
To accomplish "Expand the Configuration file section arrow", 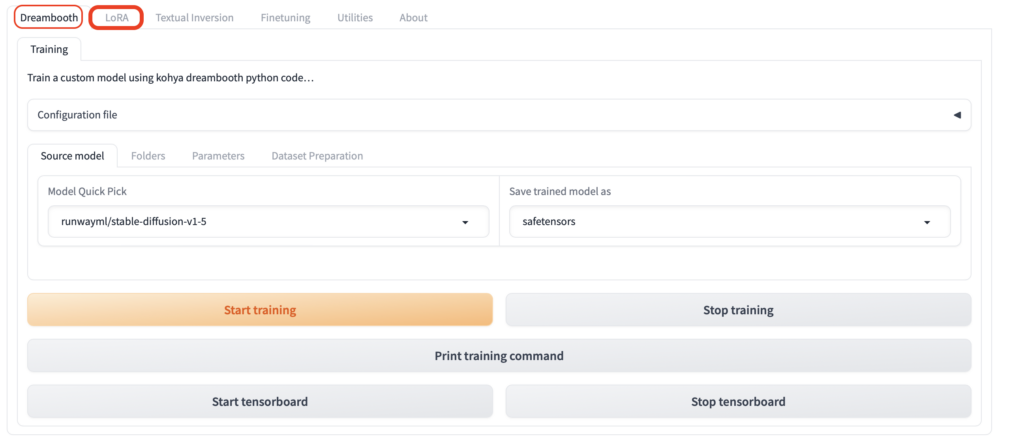I will point(957,115).
